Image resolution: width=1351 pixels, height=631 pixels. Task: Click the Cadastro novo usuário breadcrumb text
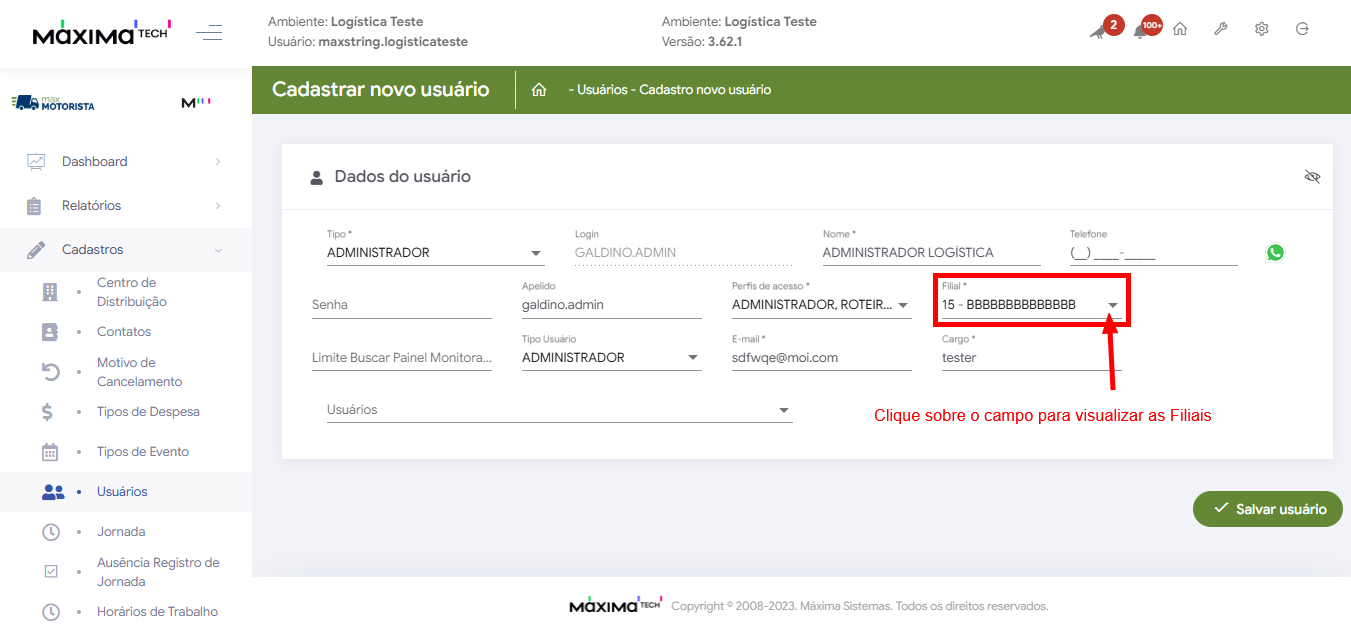(x=705, y=90)
